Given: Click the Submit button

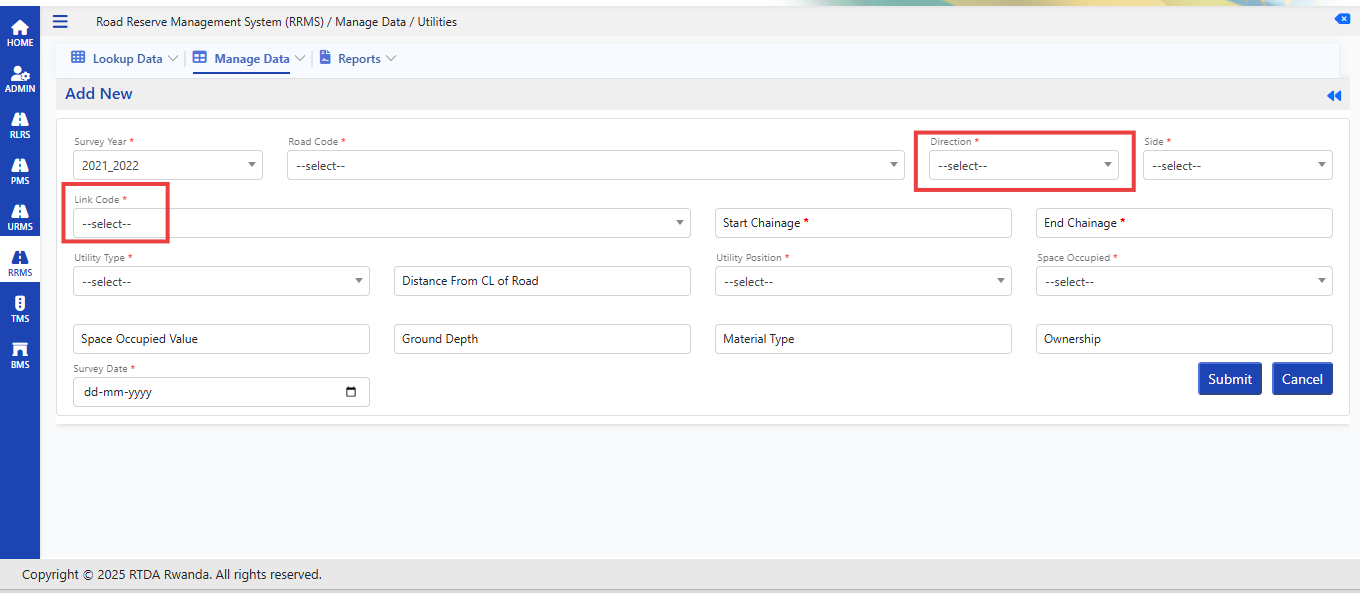Looking at the screenshot, I should coord(1230,379).
